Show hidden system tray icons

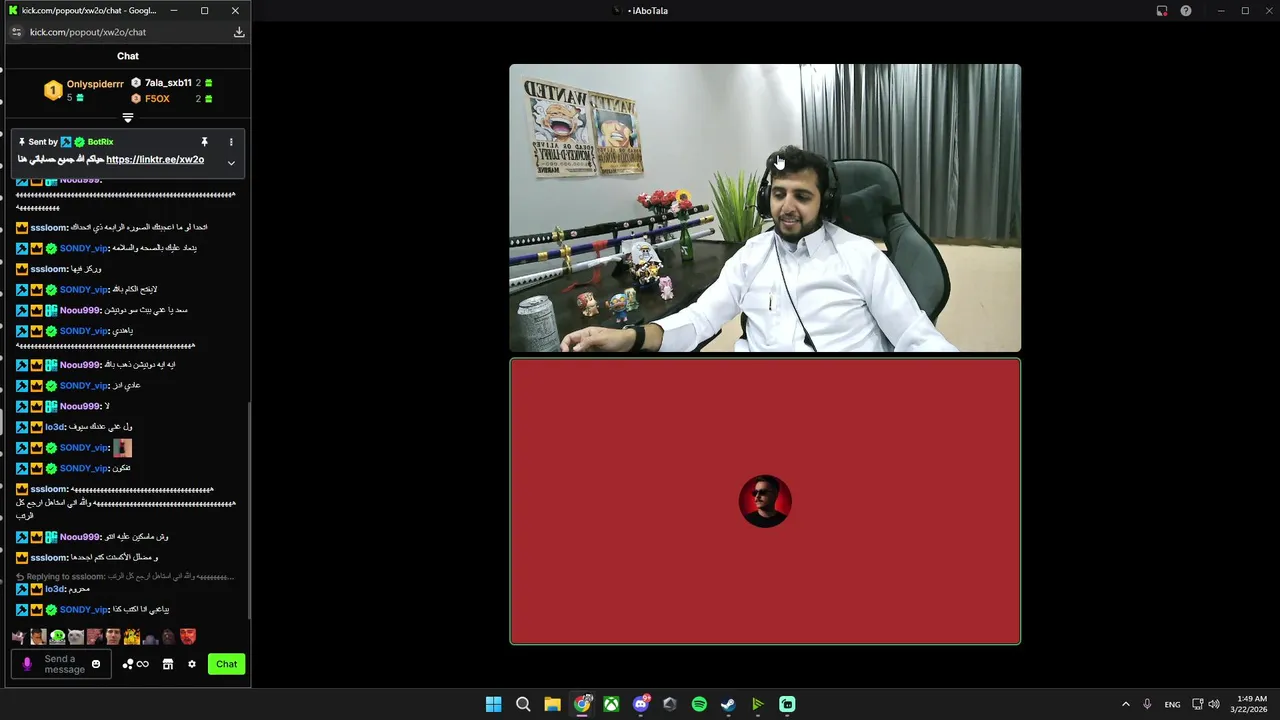pyautogui.click(x=1125, y=704)
